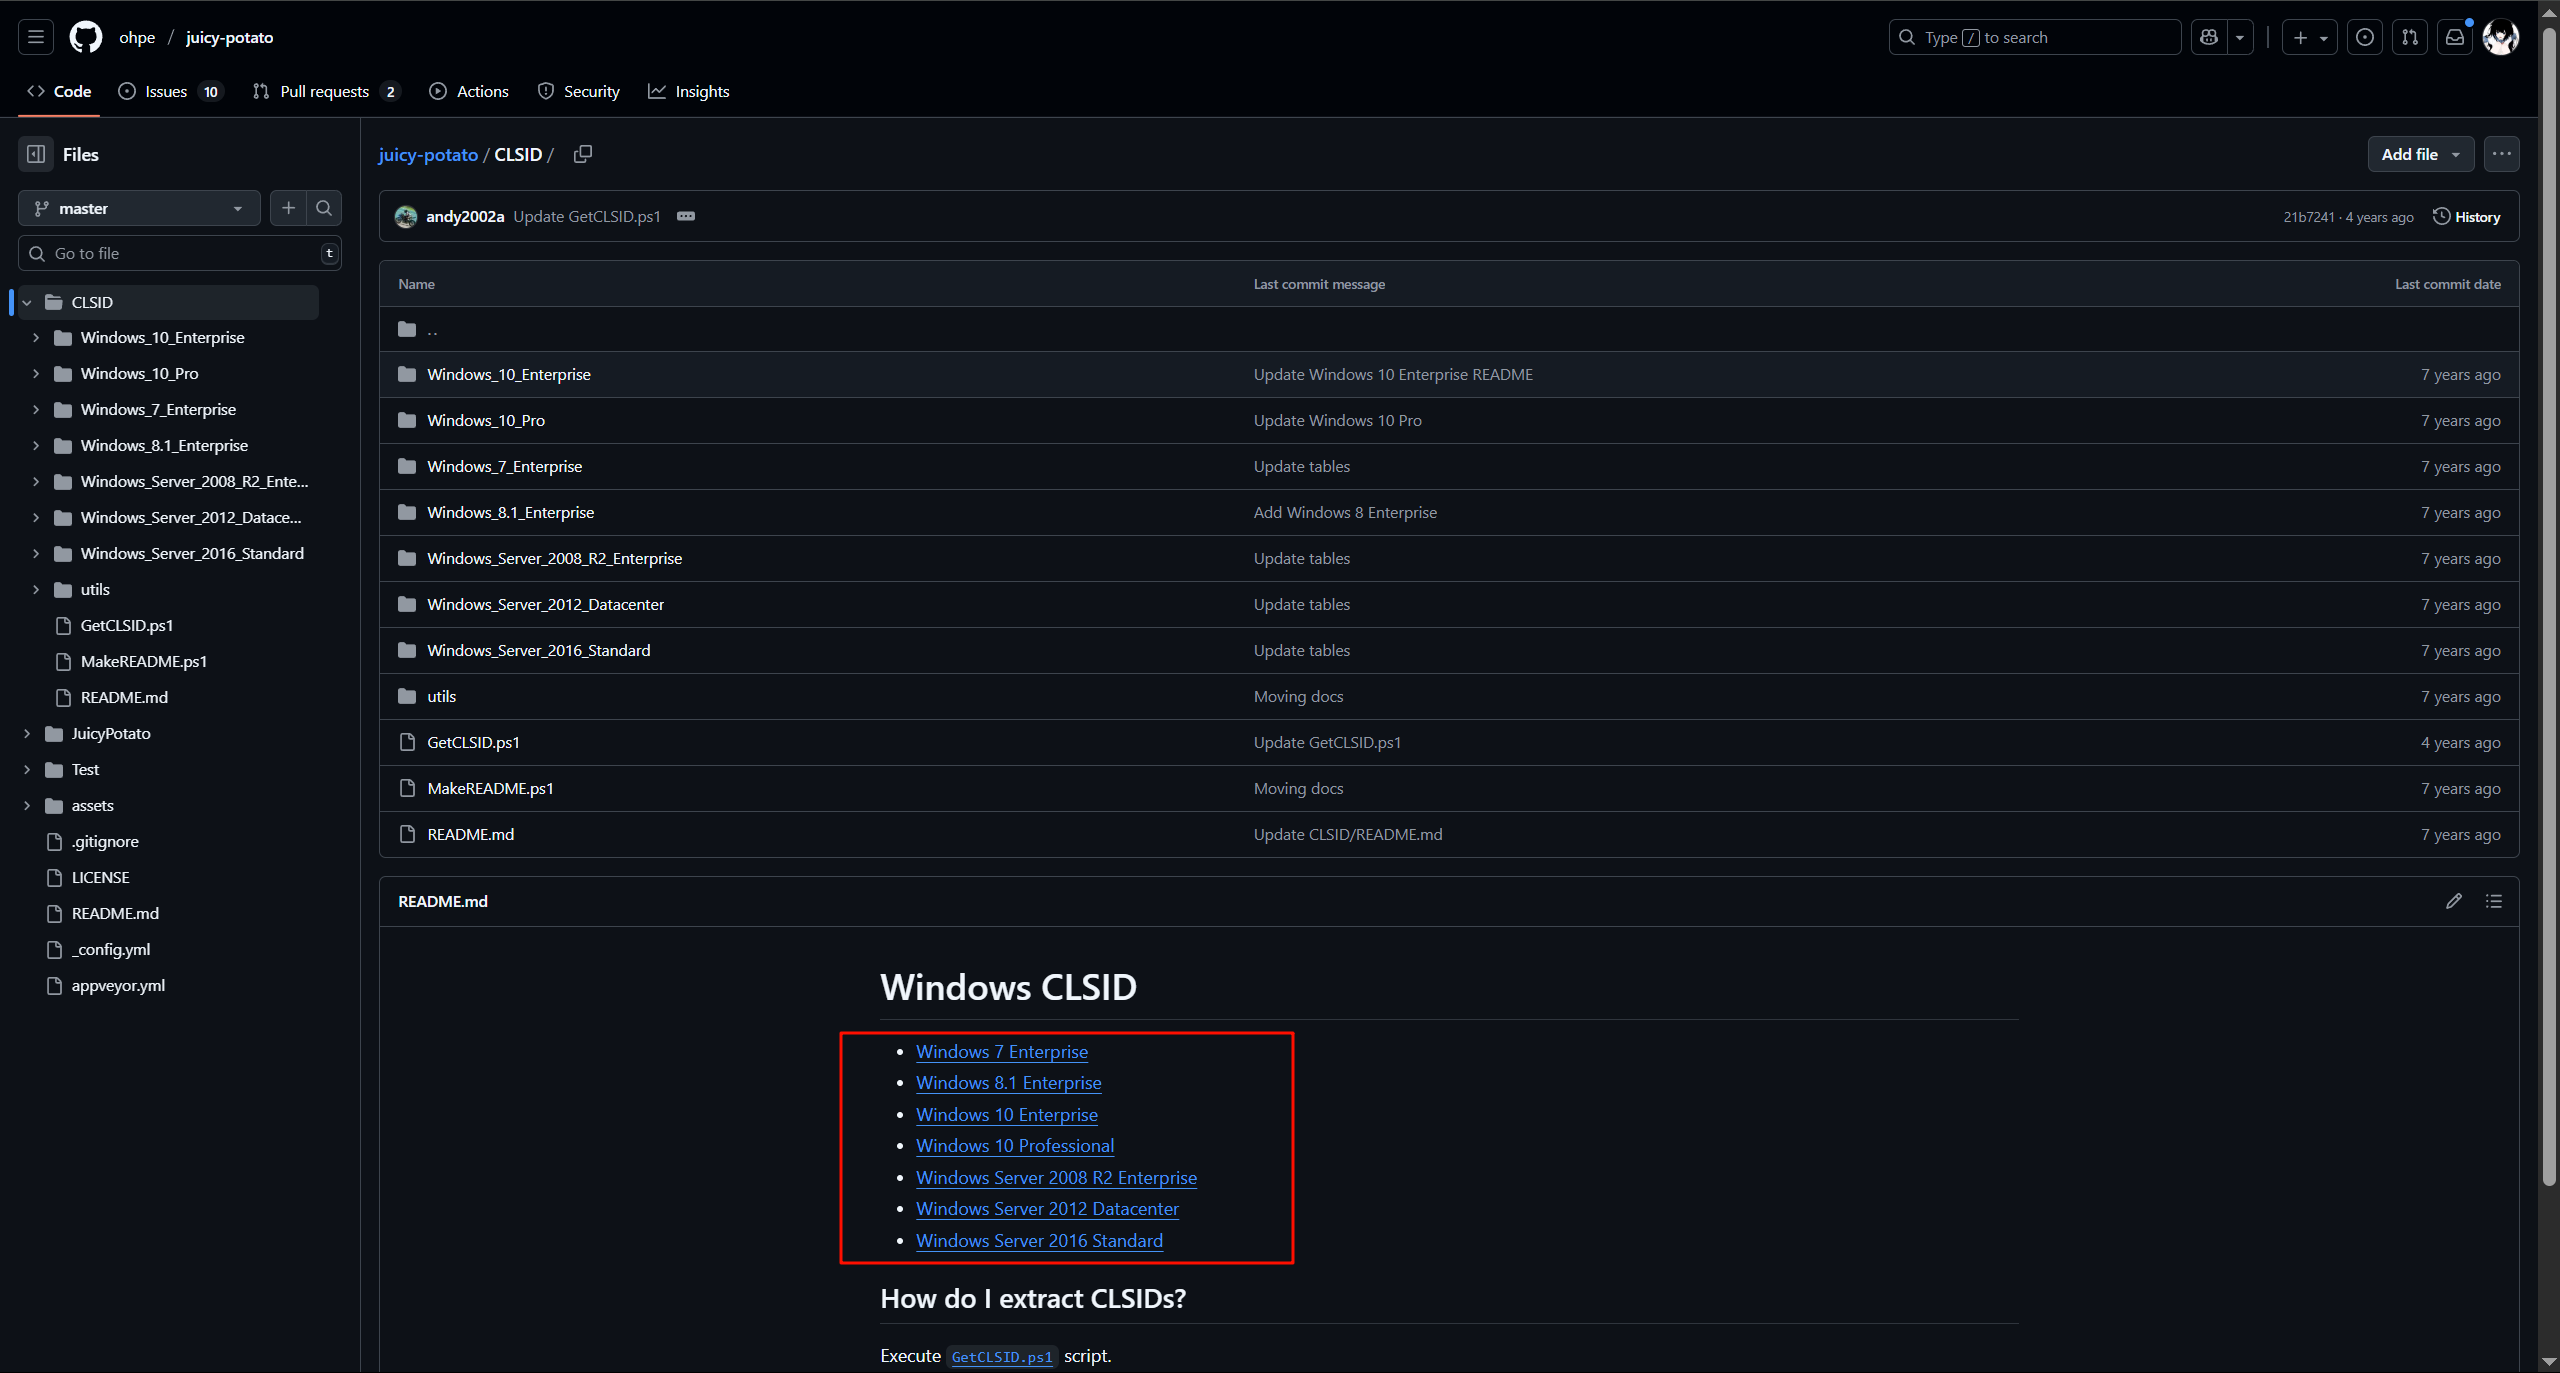Expand the JuicyPotato folder in tree

(27, 733)
